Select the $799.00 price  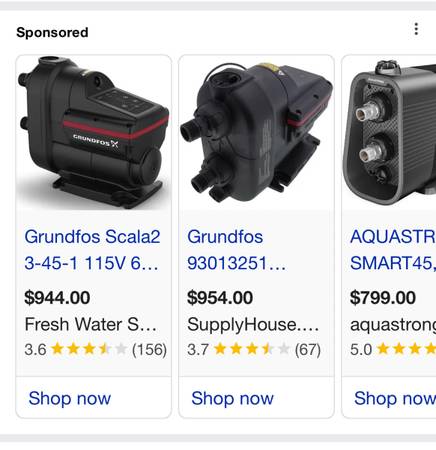coord(383,298)
